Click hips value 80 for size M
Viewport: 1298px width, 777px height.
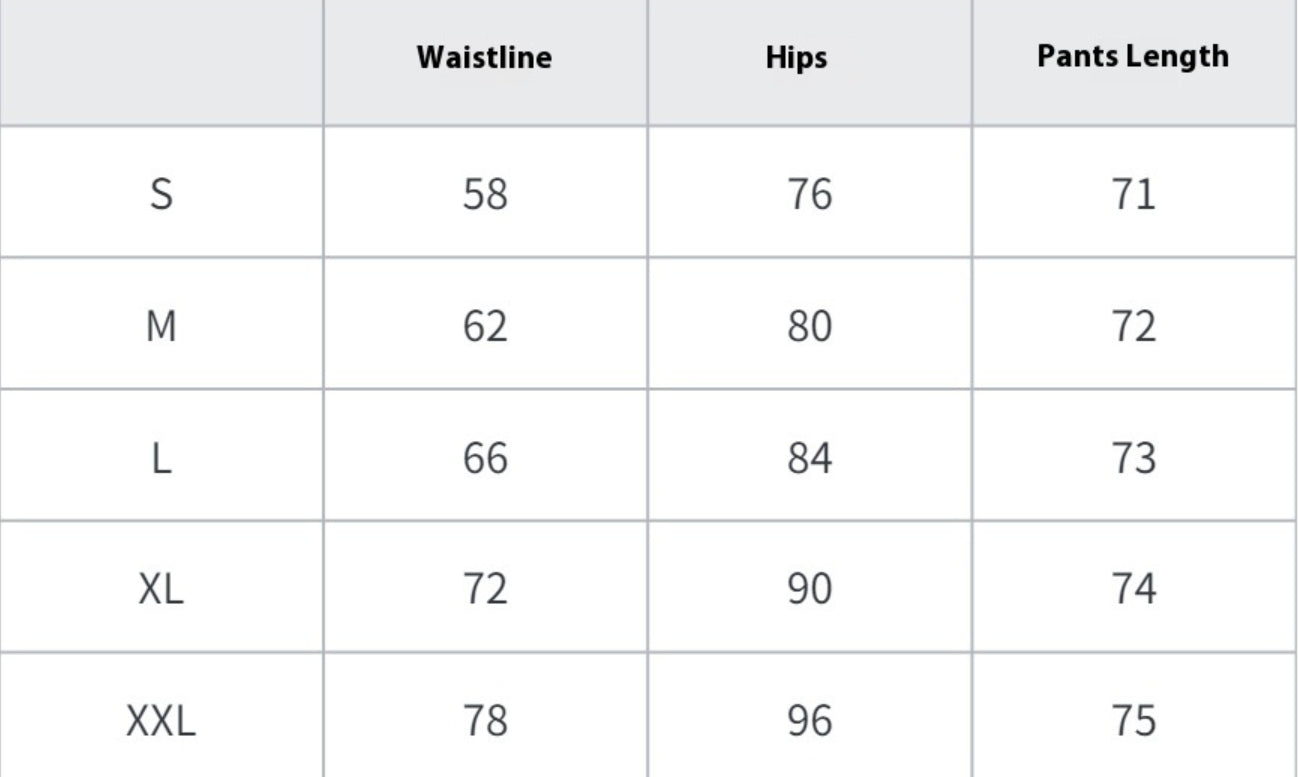tap(809, 326)
